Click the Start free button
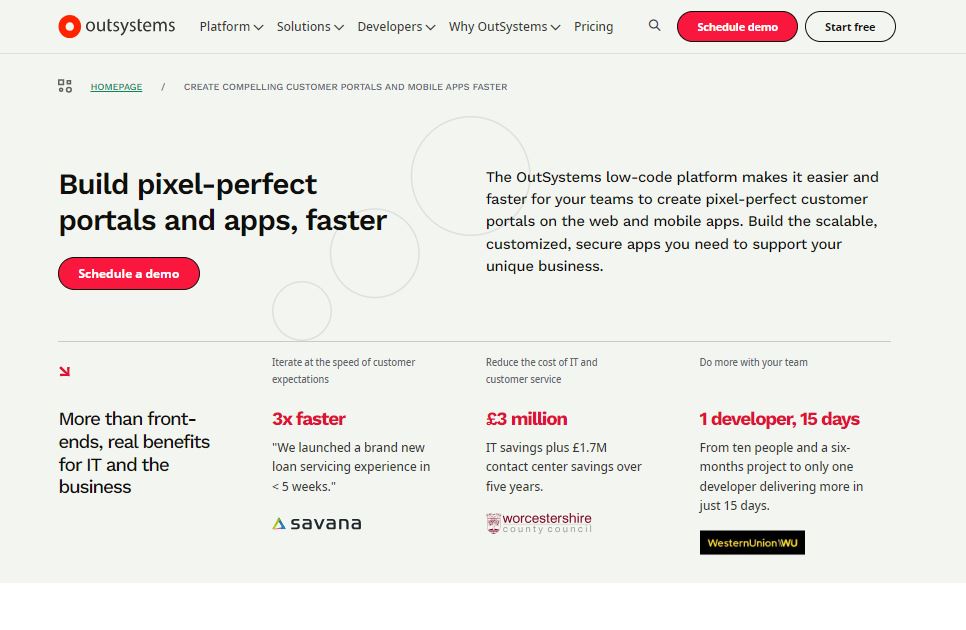 (x=850, y=26)
